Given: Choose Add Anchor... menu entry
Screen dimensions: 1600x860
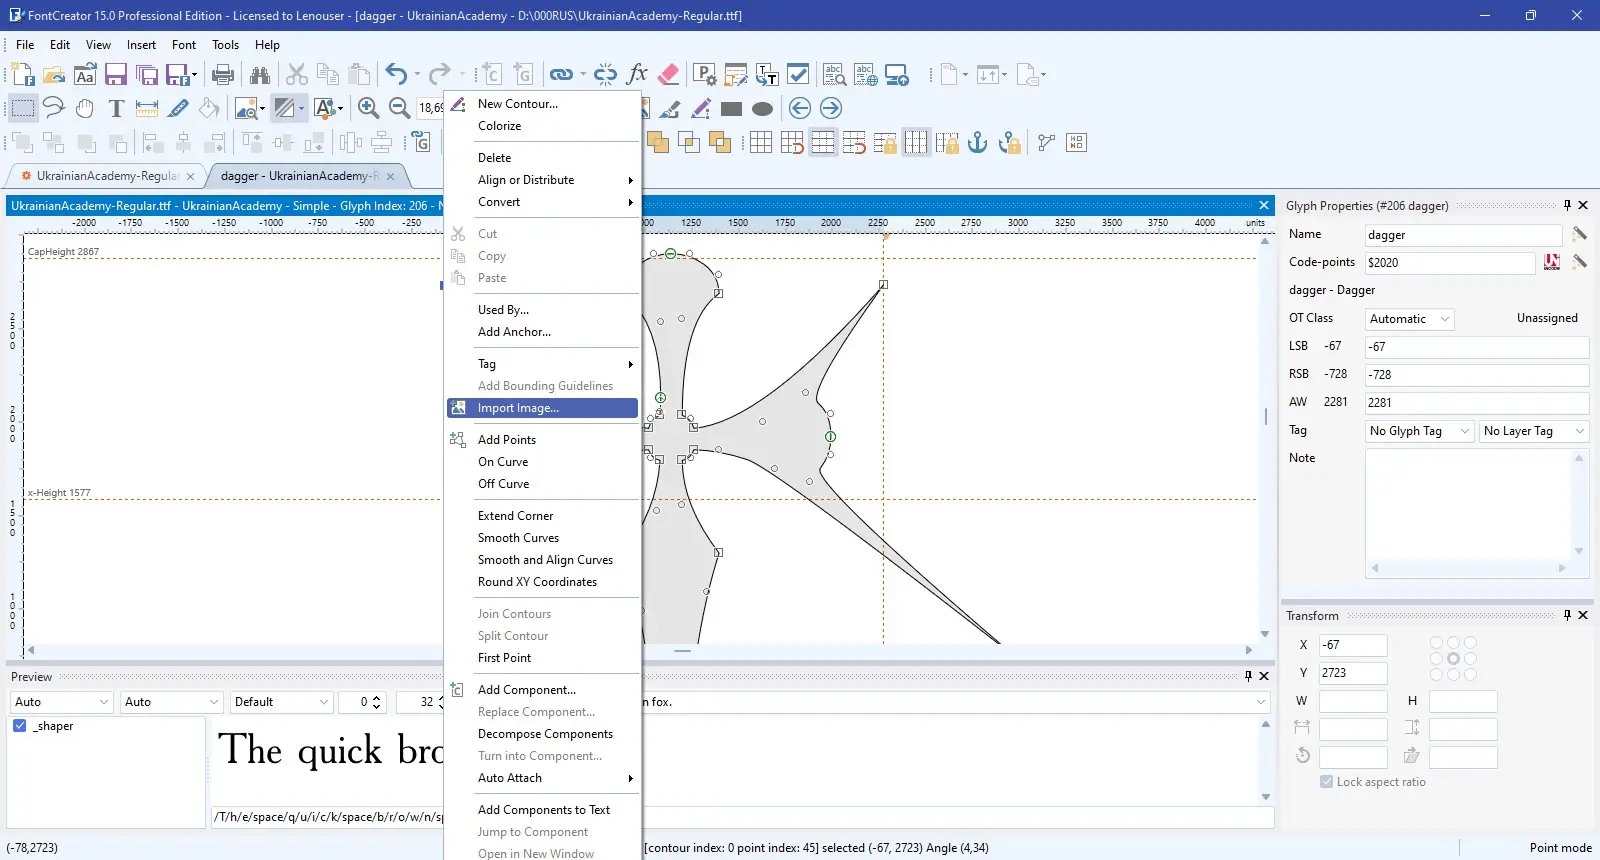Looking at the screenshot, I should pos(542,332).
